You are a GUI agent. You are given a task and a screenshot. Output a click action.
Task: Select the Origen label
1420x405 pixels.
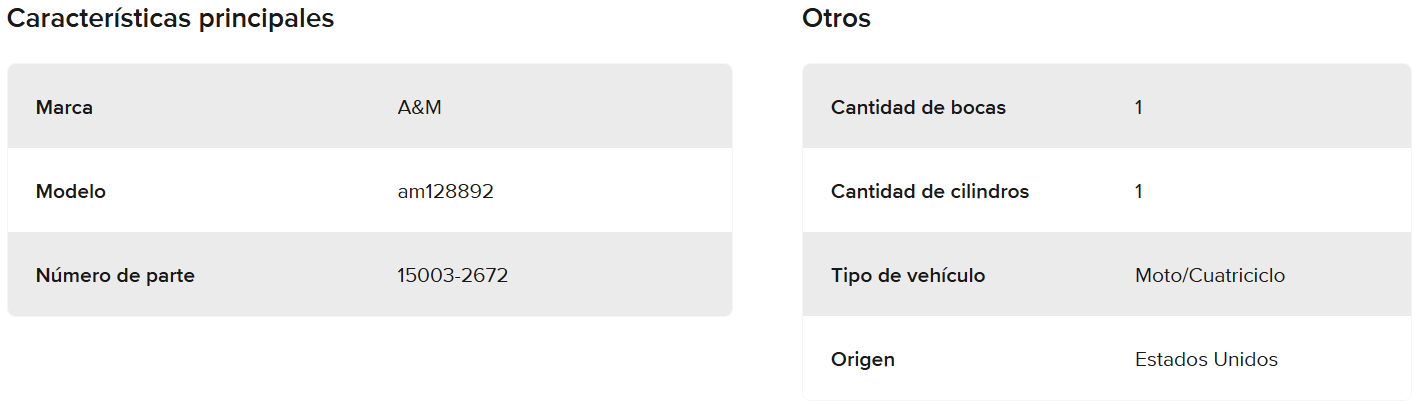click(x=862, y=360)
